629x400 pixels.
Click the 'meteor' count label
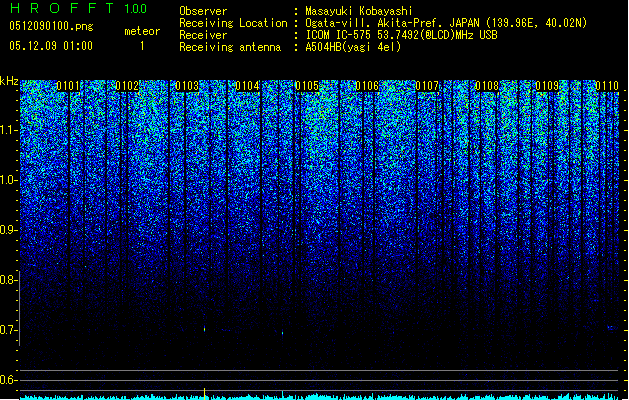tap(142, 31)
